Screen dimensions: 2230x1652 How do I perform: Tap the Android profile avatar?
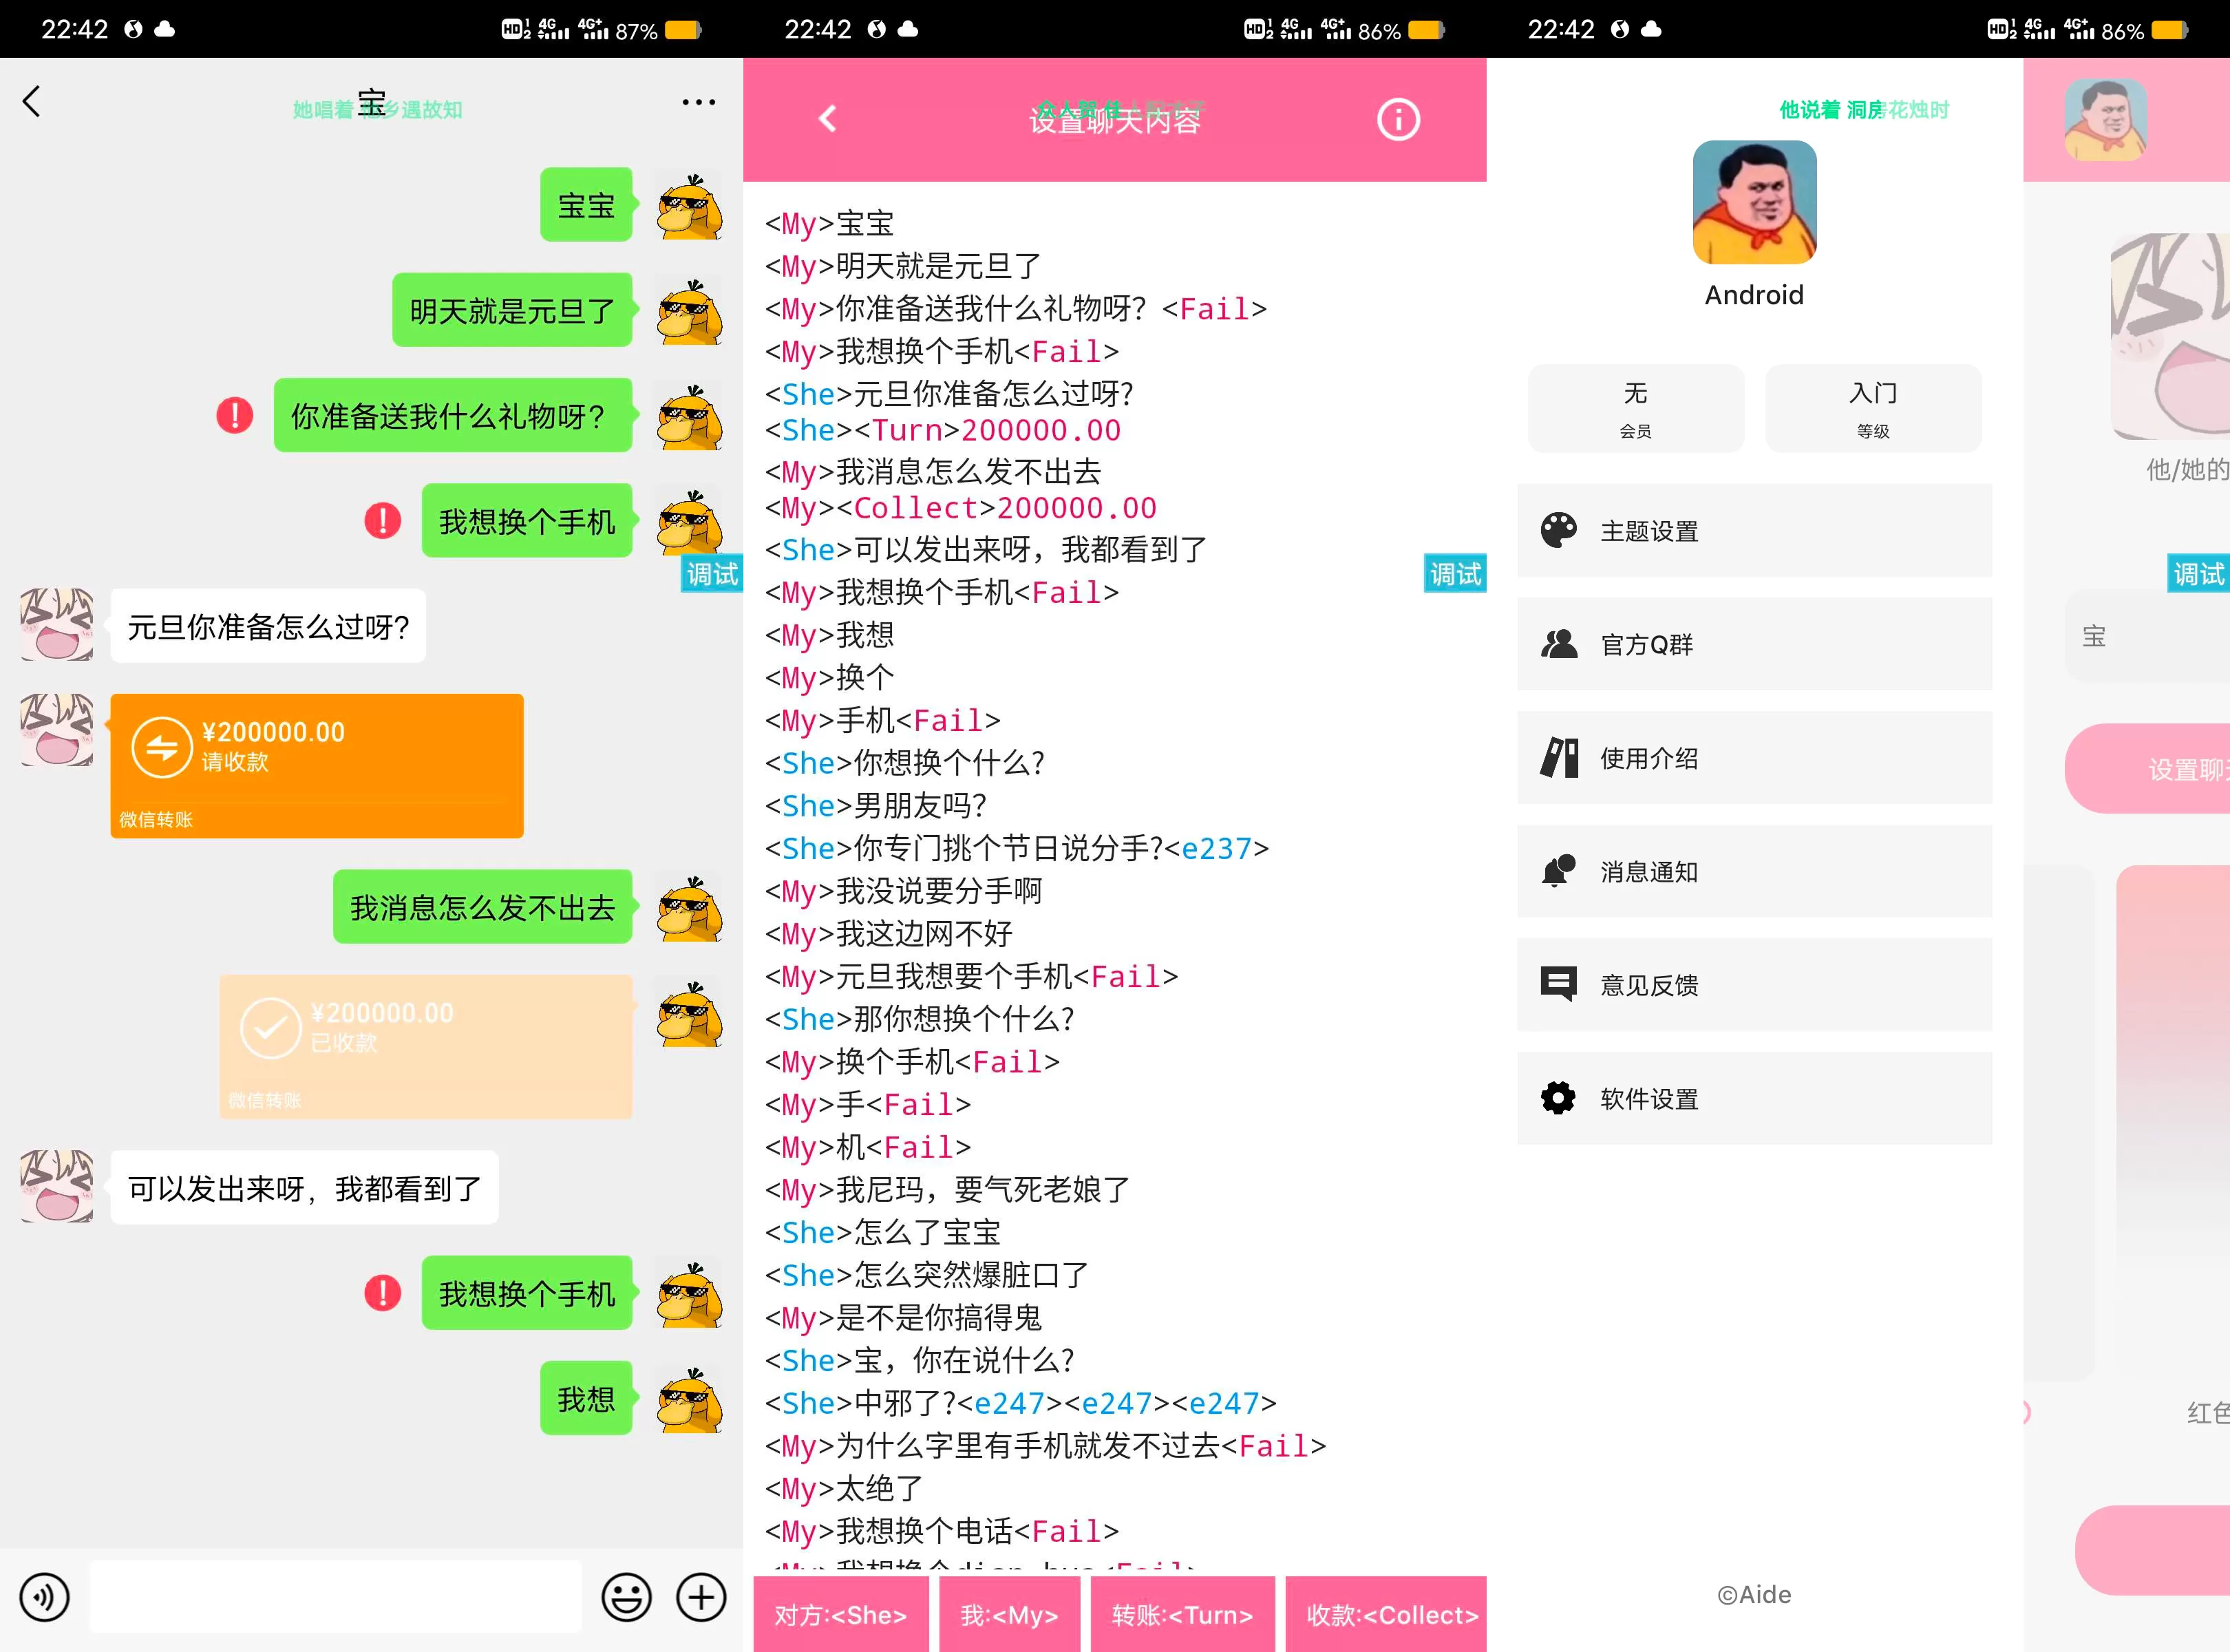pos(1754,202)
